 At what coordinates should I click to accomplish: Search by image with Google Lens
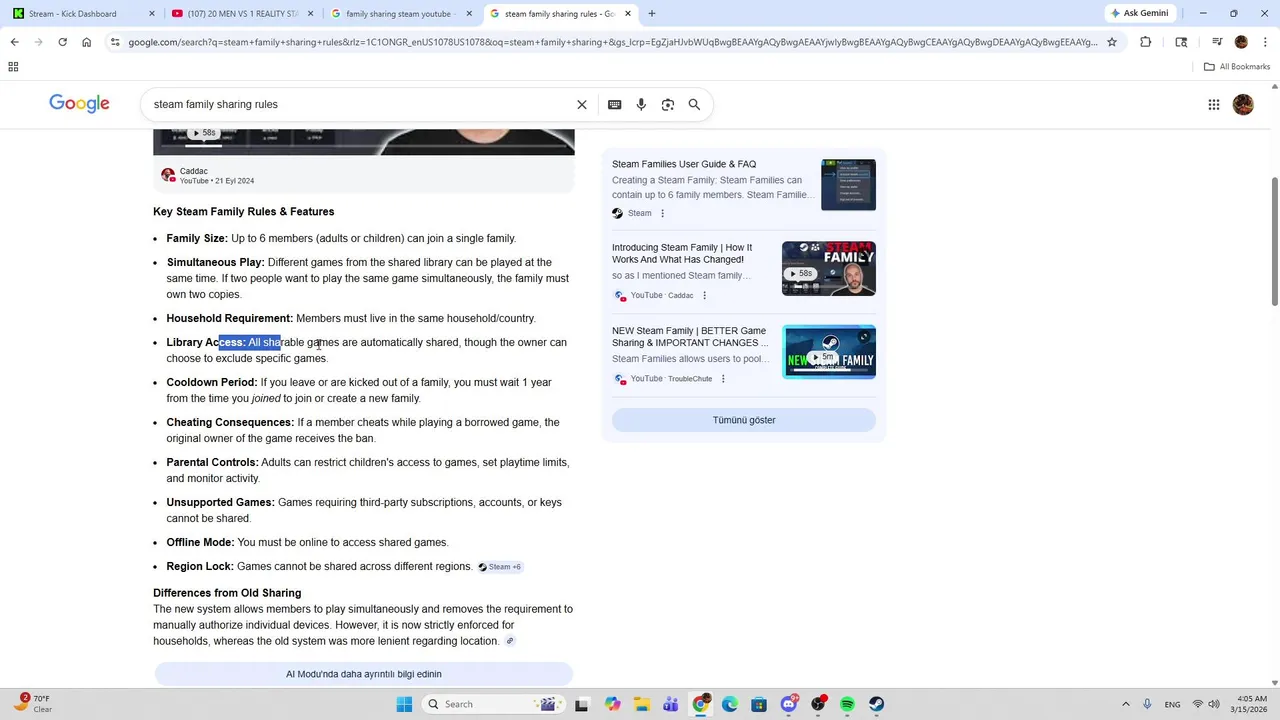668,104
